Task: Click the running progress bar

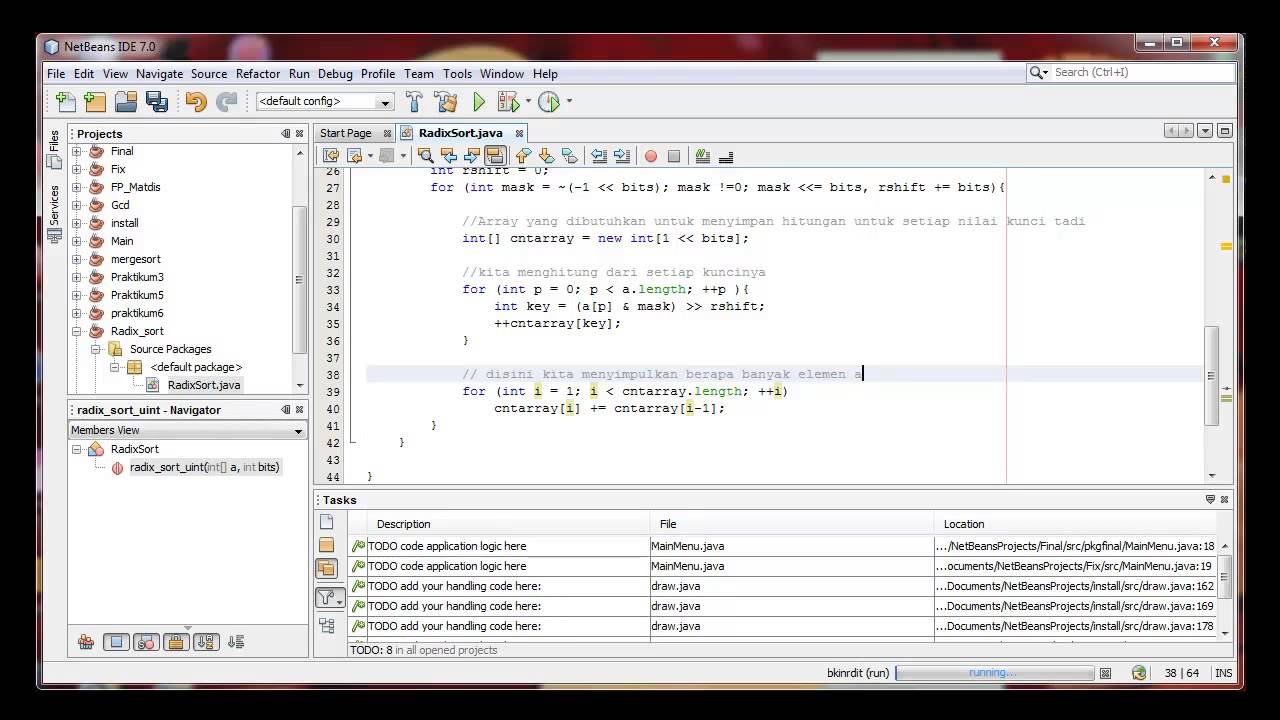Action: pyautogui.click(x=995, y=673)
